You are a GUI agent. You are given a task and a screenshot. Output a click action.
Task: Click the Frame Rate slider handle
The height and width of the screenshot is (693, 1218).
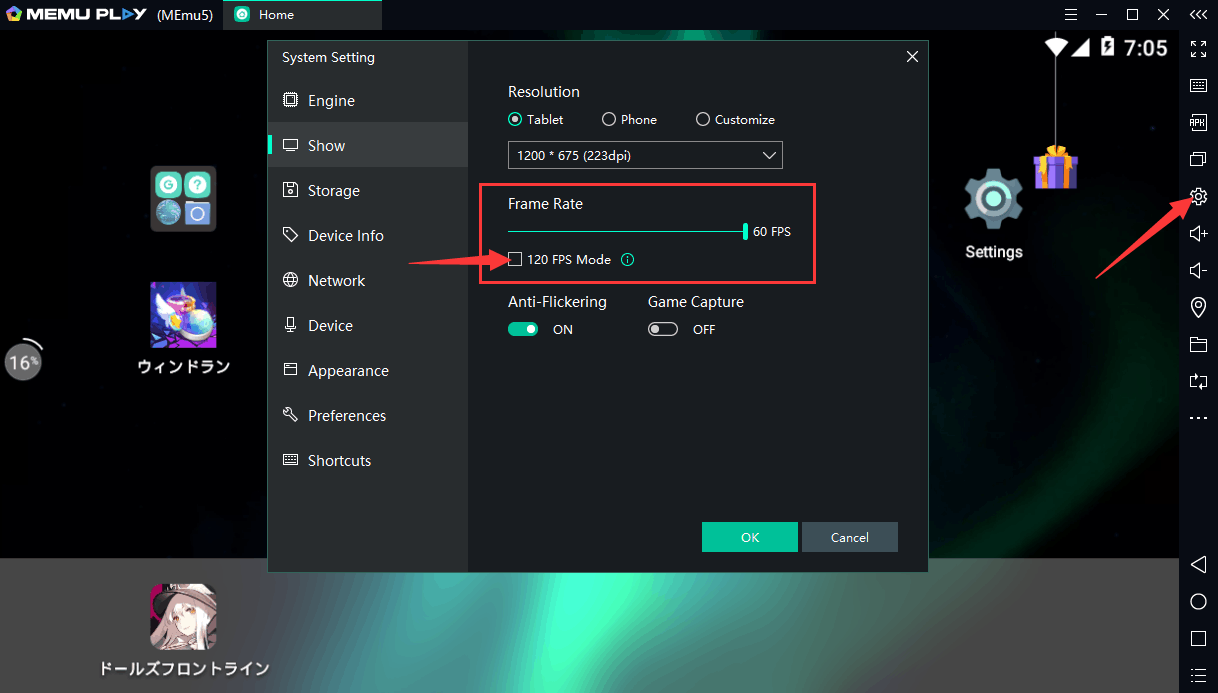[745, 231]
